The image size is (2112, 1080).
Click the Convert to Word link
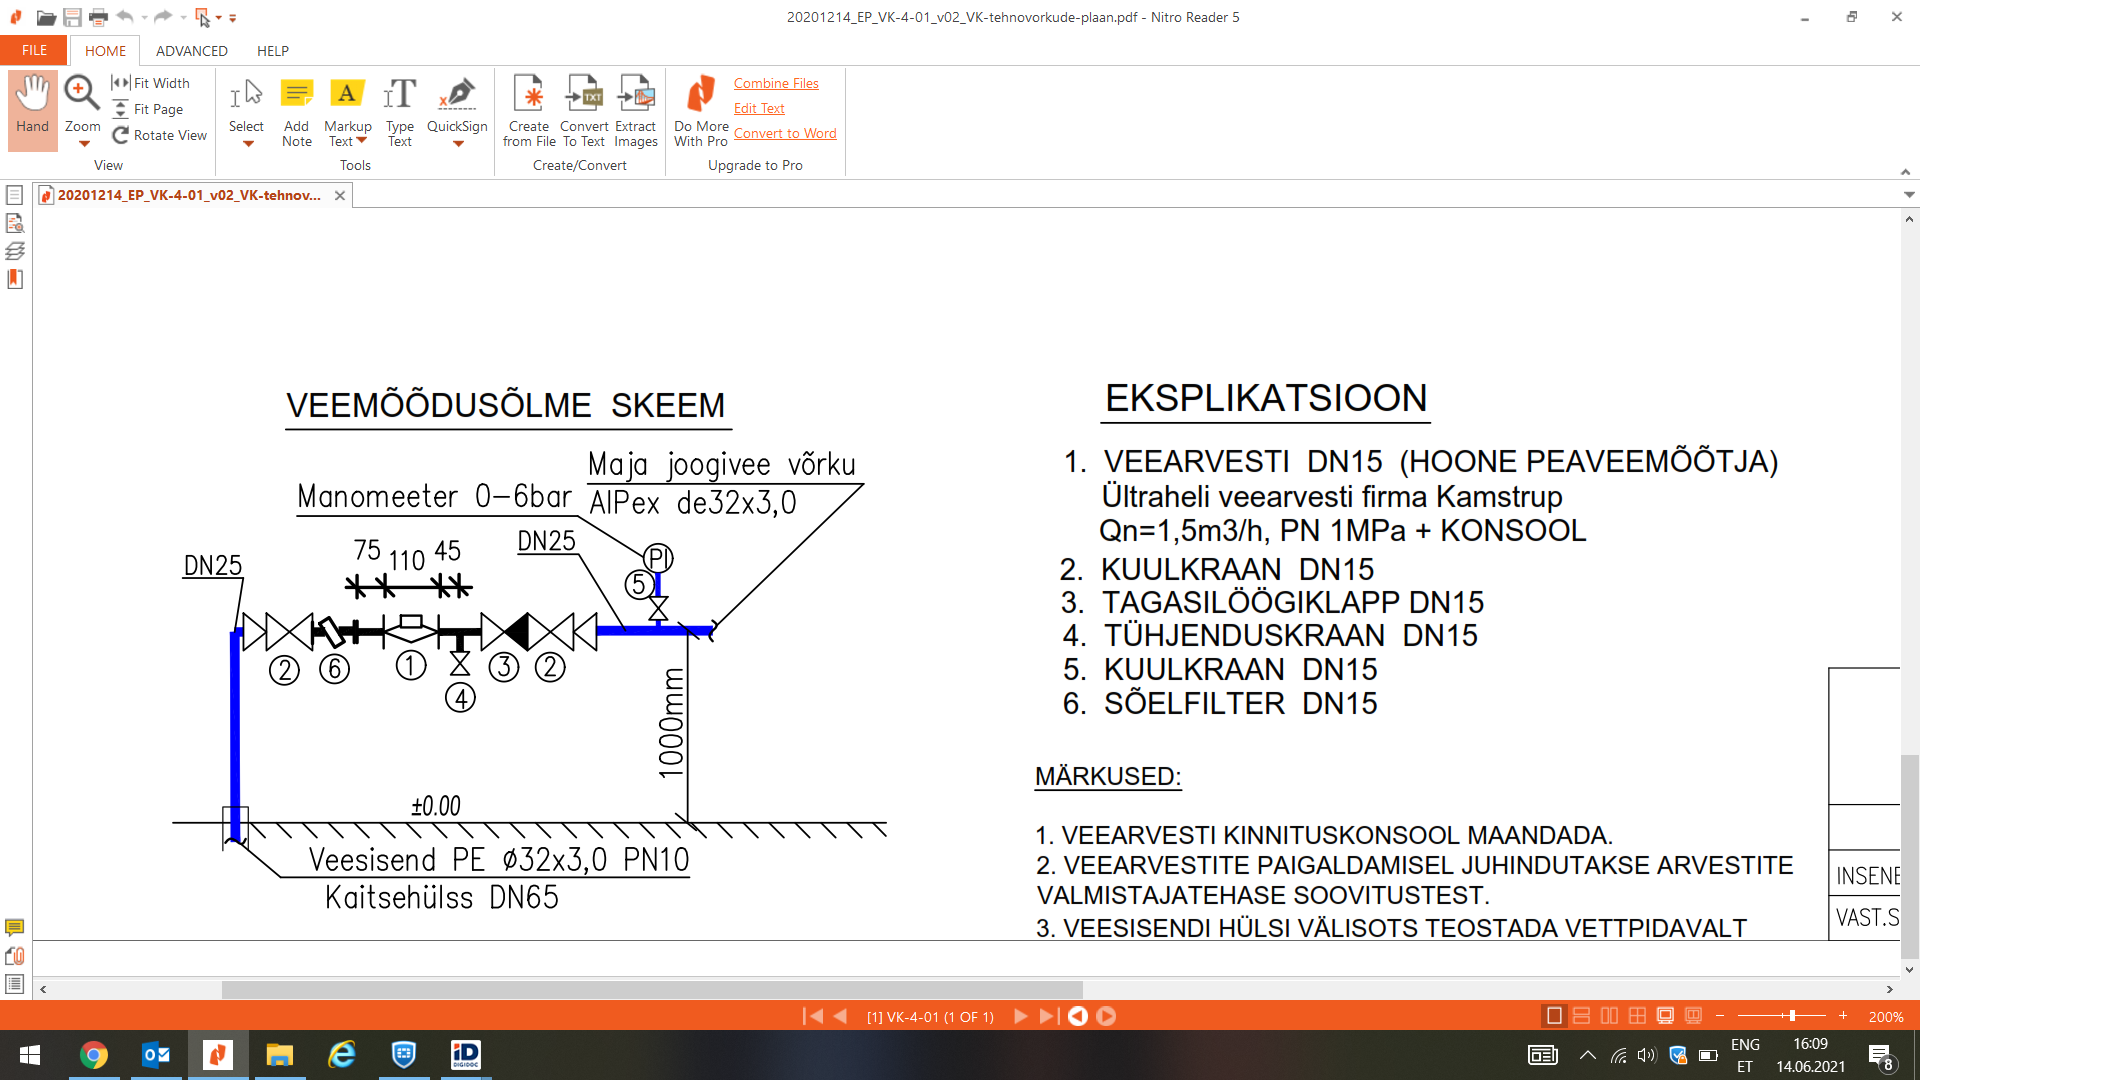785,133
